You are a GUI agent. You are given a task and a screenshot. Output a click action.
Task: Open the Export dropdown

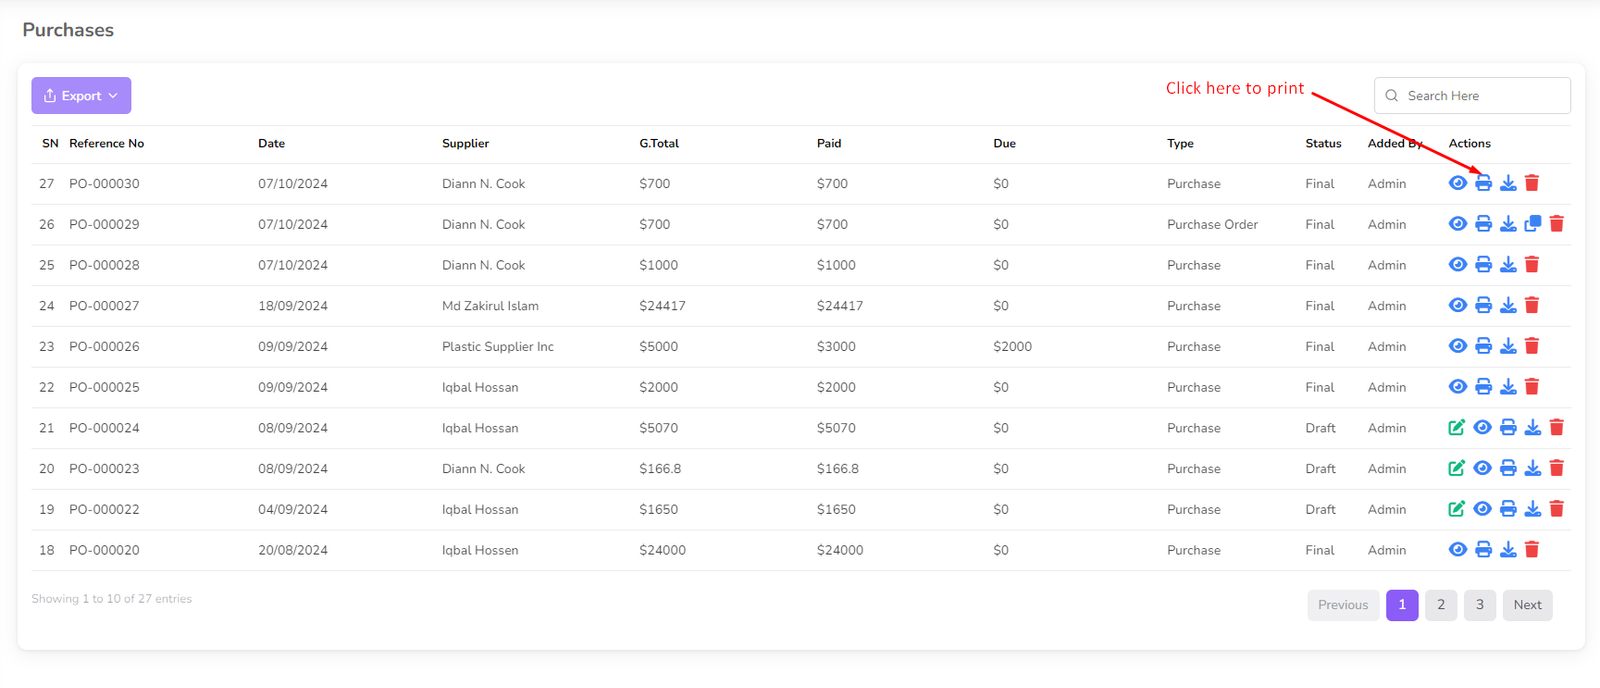(x=81, y=96)
